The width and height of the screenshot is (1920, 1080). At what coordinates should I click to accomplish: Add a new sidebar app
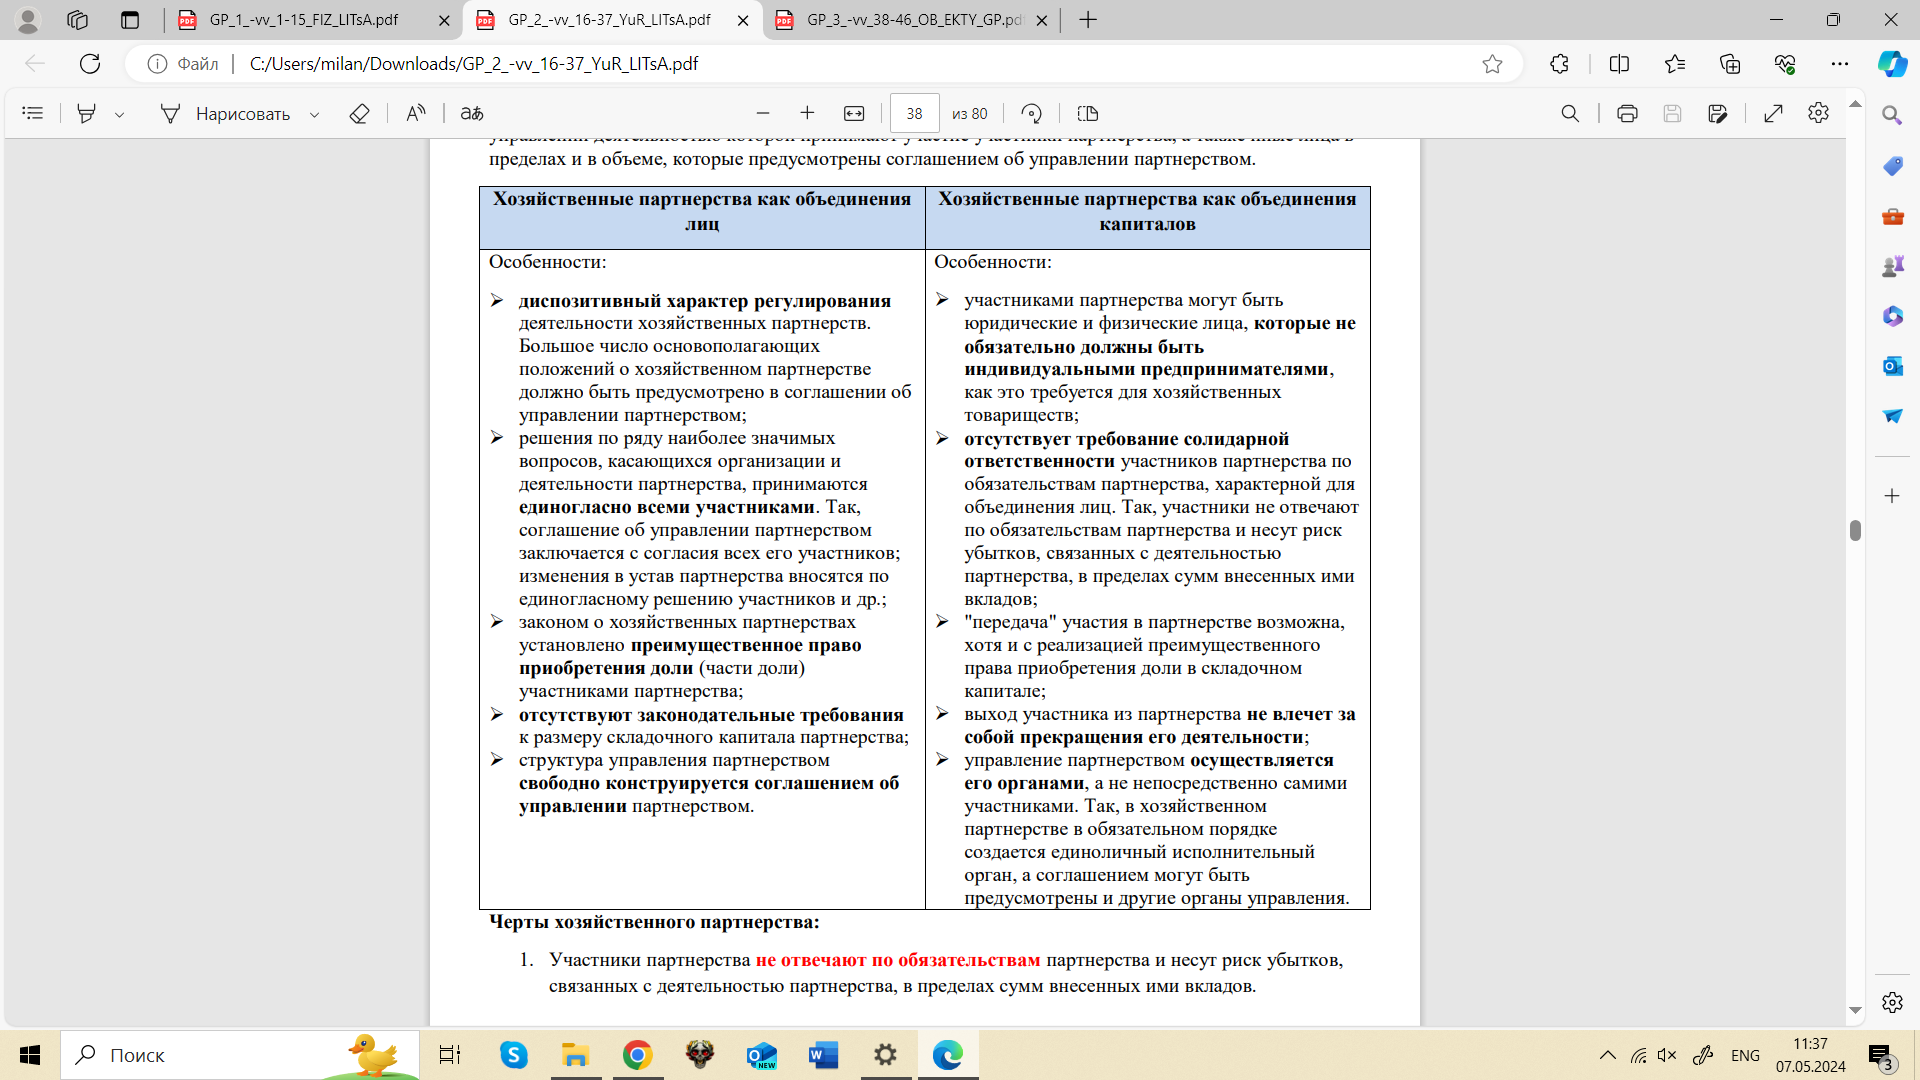coord(1892,496)
